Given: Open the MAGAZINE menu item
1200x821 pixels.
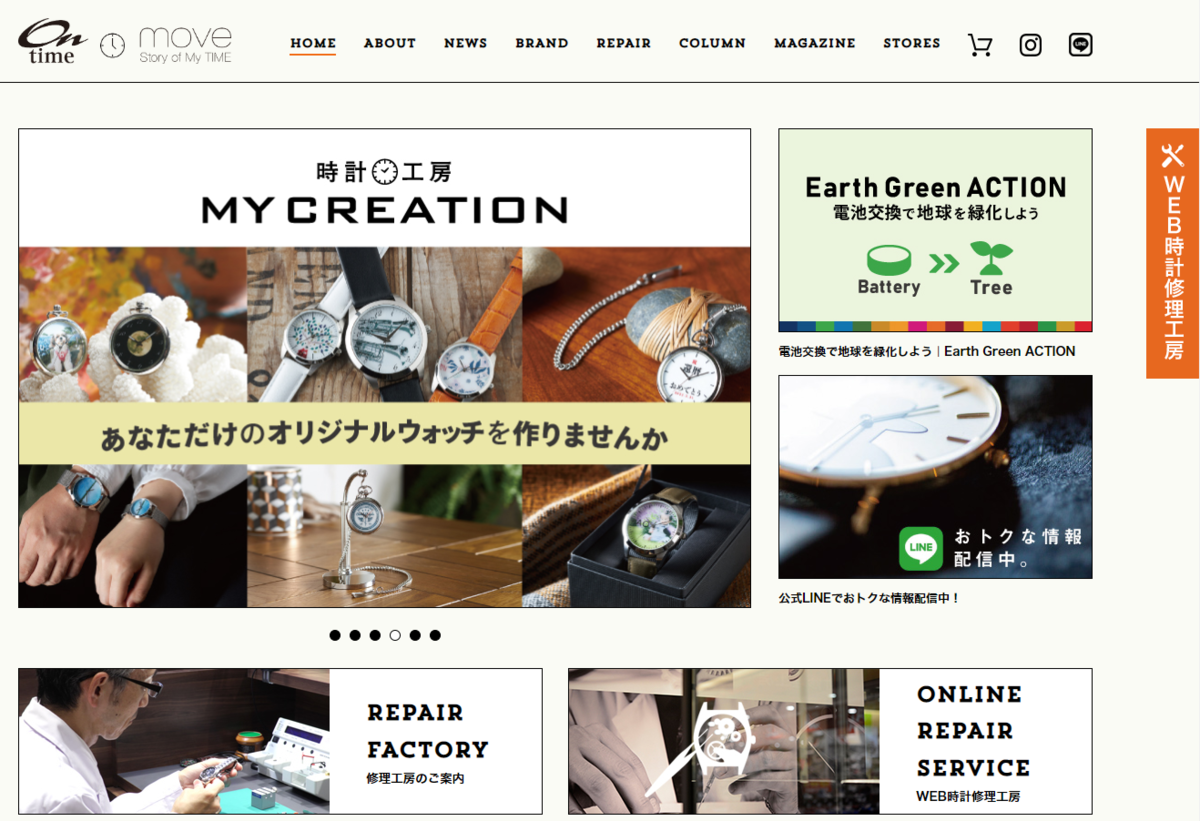Looking at the screenshot, I should 815,43.
